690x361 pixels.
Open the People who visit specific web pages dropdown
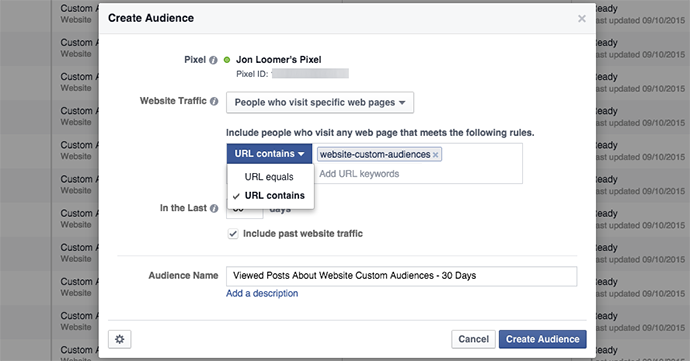[x=320, y=103]
